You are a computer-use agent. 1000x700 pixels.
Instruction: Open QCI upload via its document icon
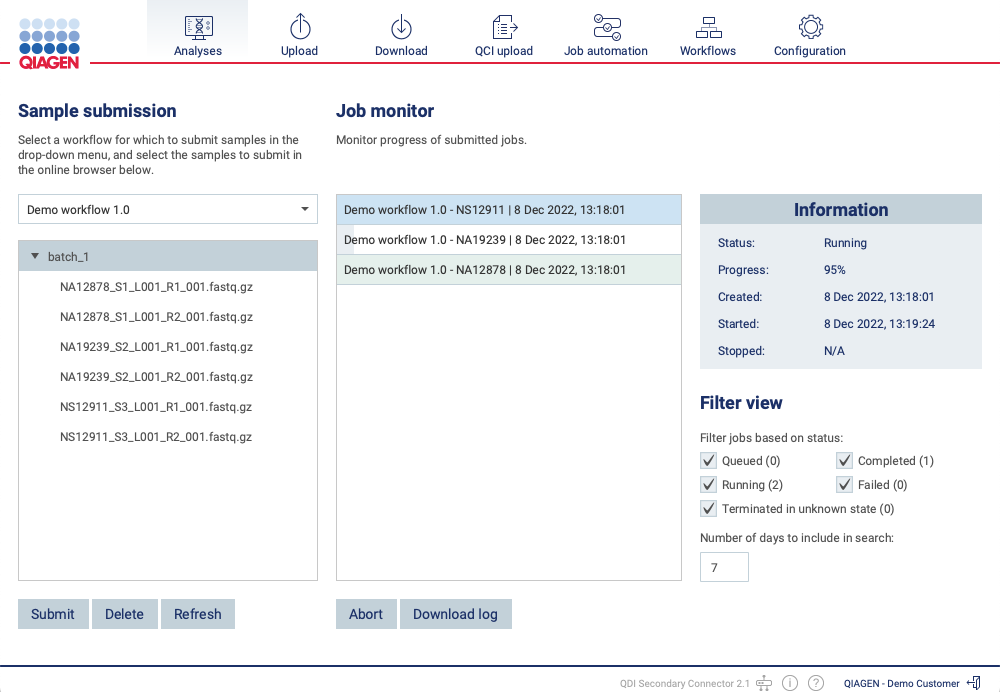pos(503,27)
